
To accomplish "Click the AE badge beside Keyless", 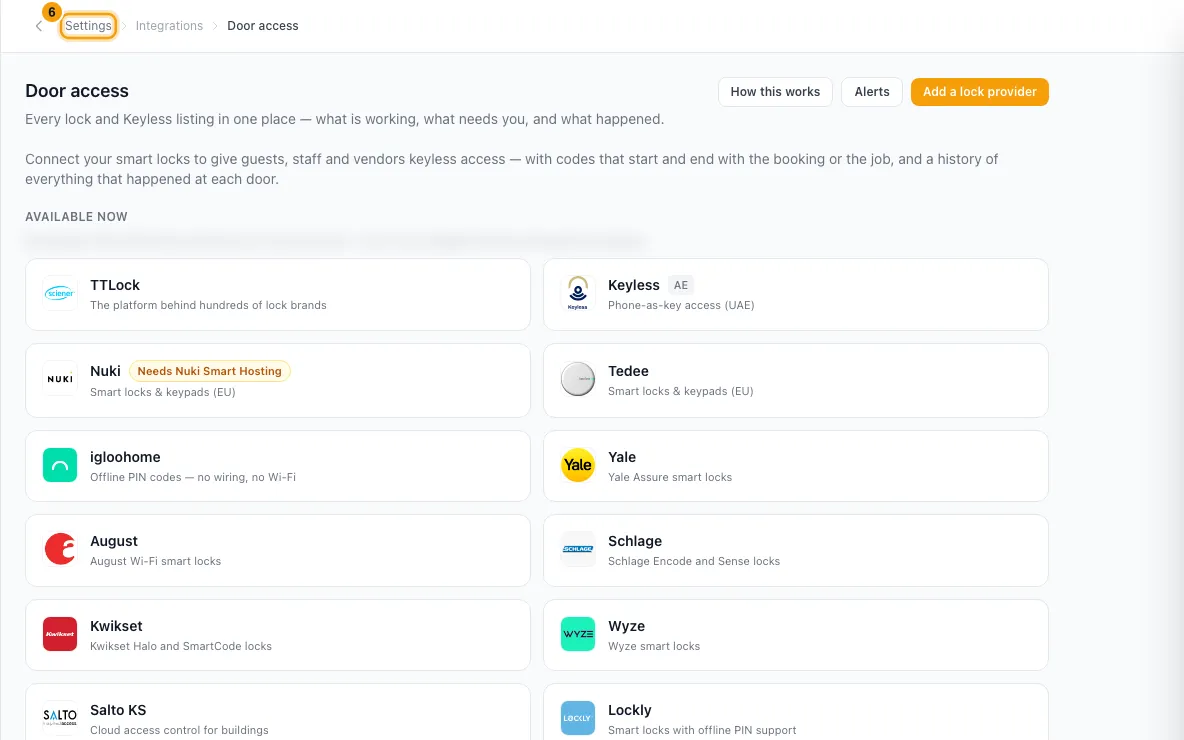I will [x=681, y=285].
